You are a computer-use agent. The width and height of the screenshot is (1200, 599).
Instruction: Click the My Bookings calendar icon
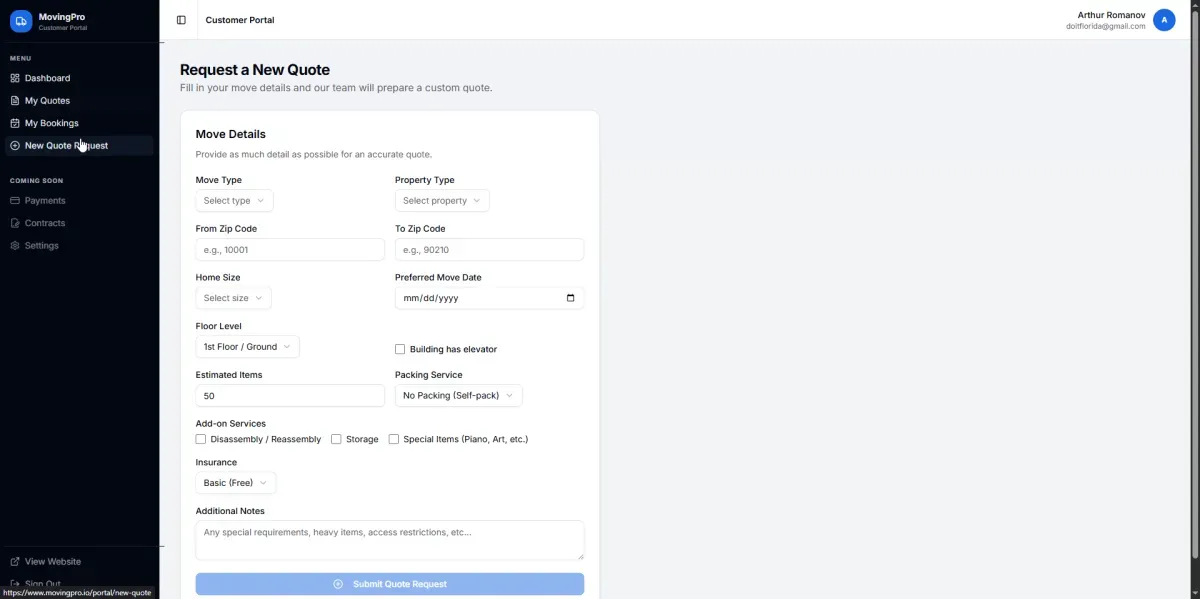coord(15,123)
